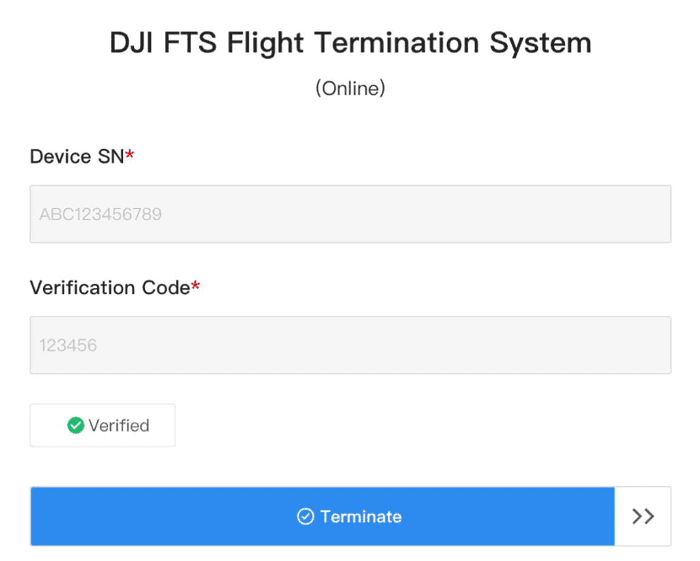Click the red asterisk after Device SN
700x561 pixels.
tap(130, 156)
